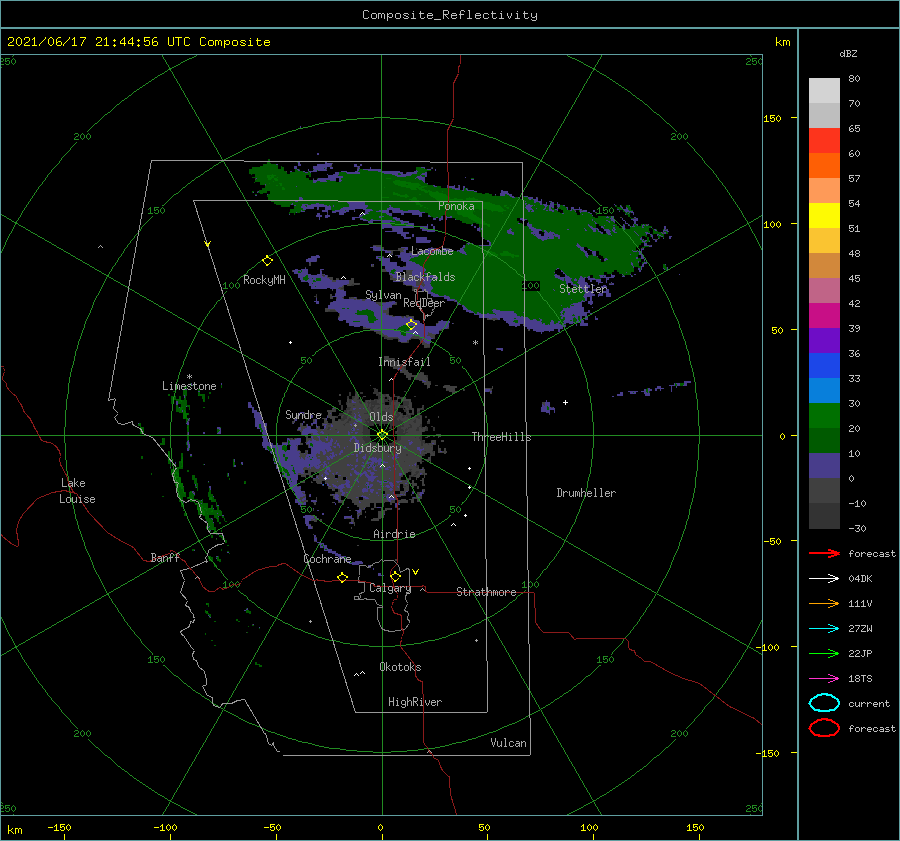900x841 pixels.
Task: Select the 36 dBZ purple color swatch
Action: pyautogui.click(x=824, y=340)
